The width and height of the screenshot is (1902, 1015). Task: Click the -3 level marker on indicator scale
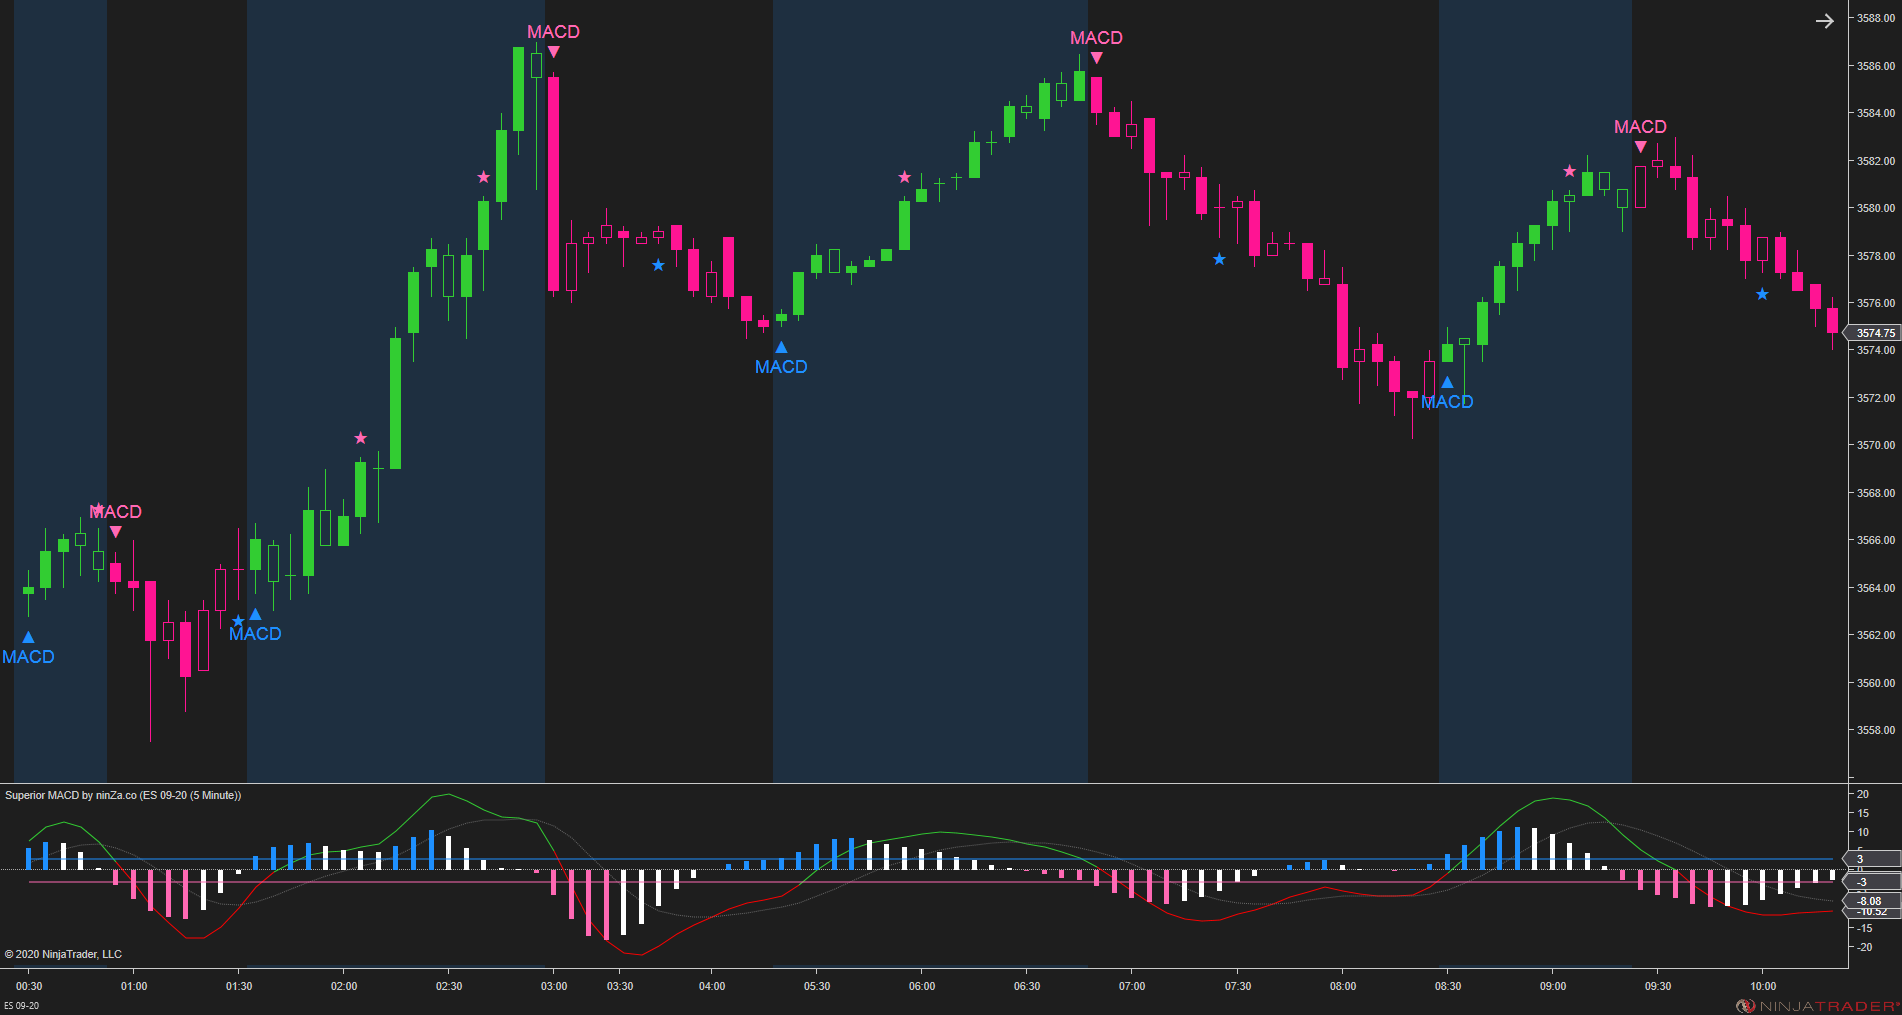(x=1860, y=882)
